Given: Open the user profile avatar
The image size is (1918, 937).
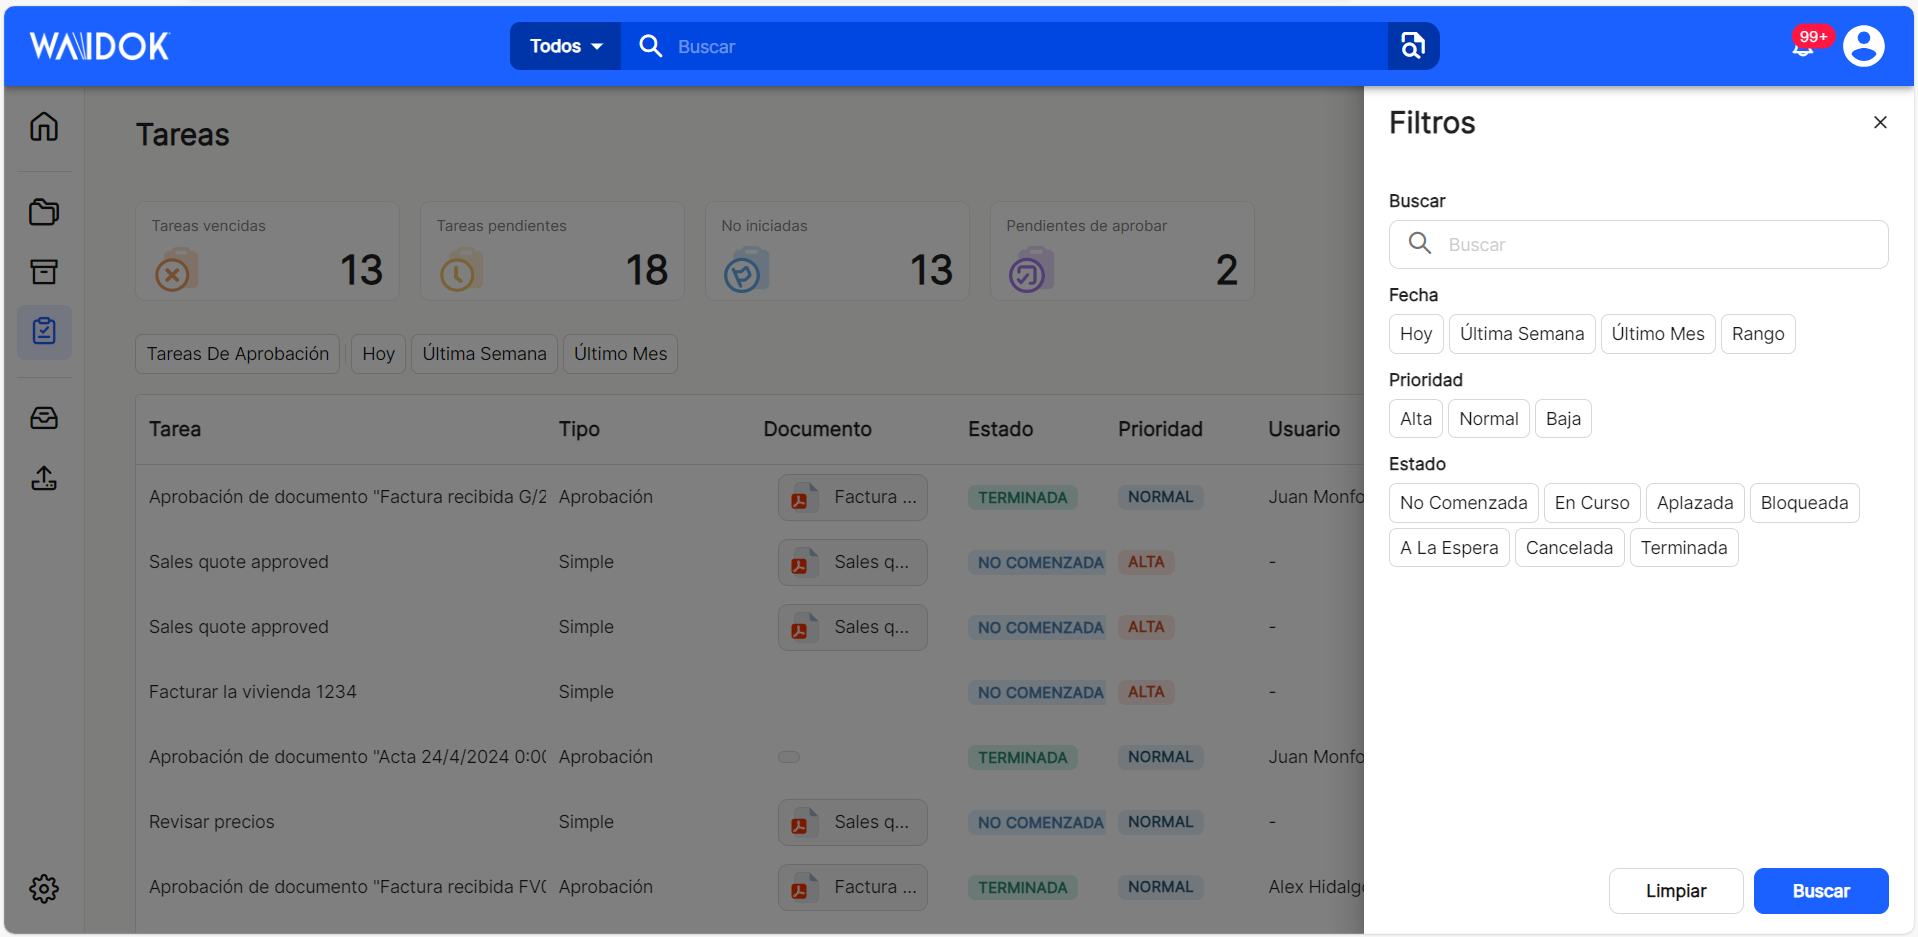Looking at the screenshot, I should [1863, 46].
